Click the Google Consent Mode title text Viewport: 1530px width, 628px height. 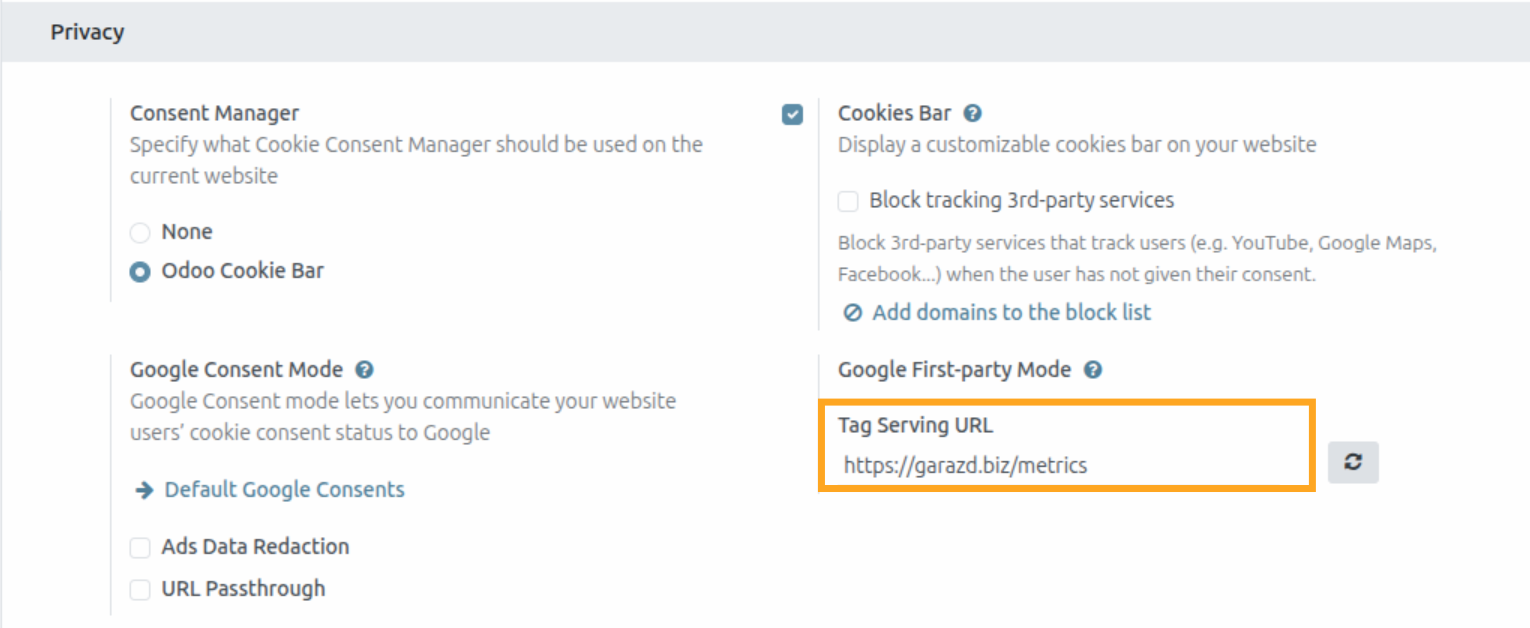236,370
